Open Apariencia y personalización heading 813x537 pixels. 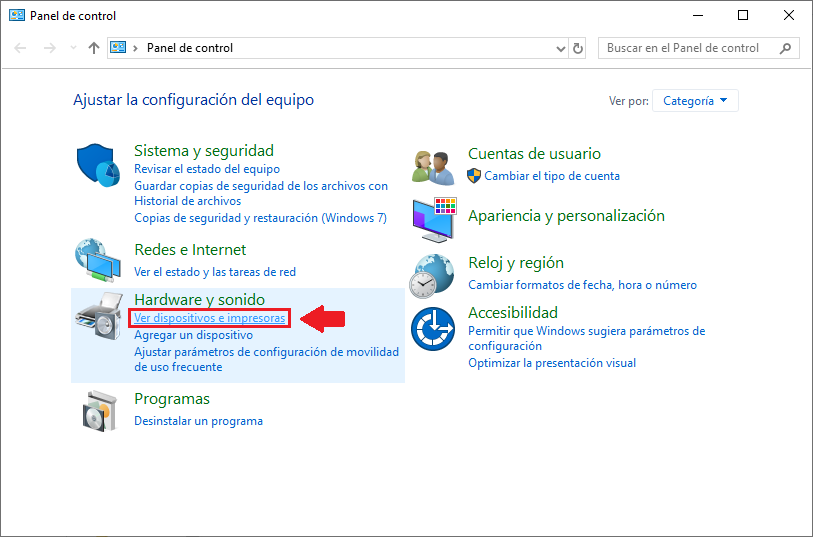(566, 216)
